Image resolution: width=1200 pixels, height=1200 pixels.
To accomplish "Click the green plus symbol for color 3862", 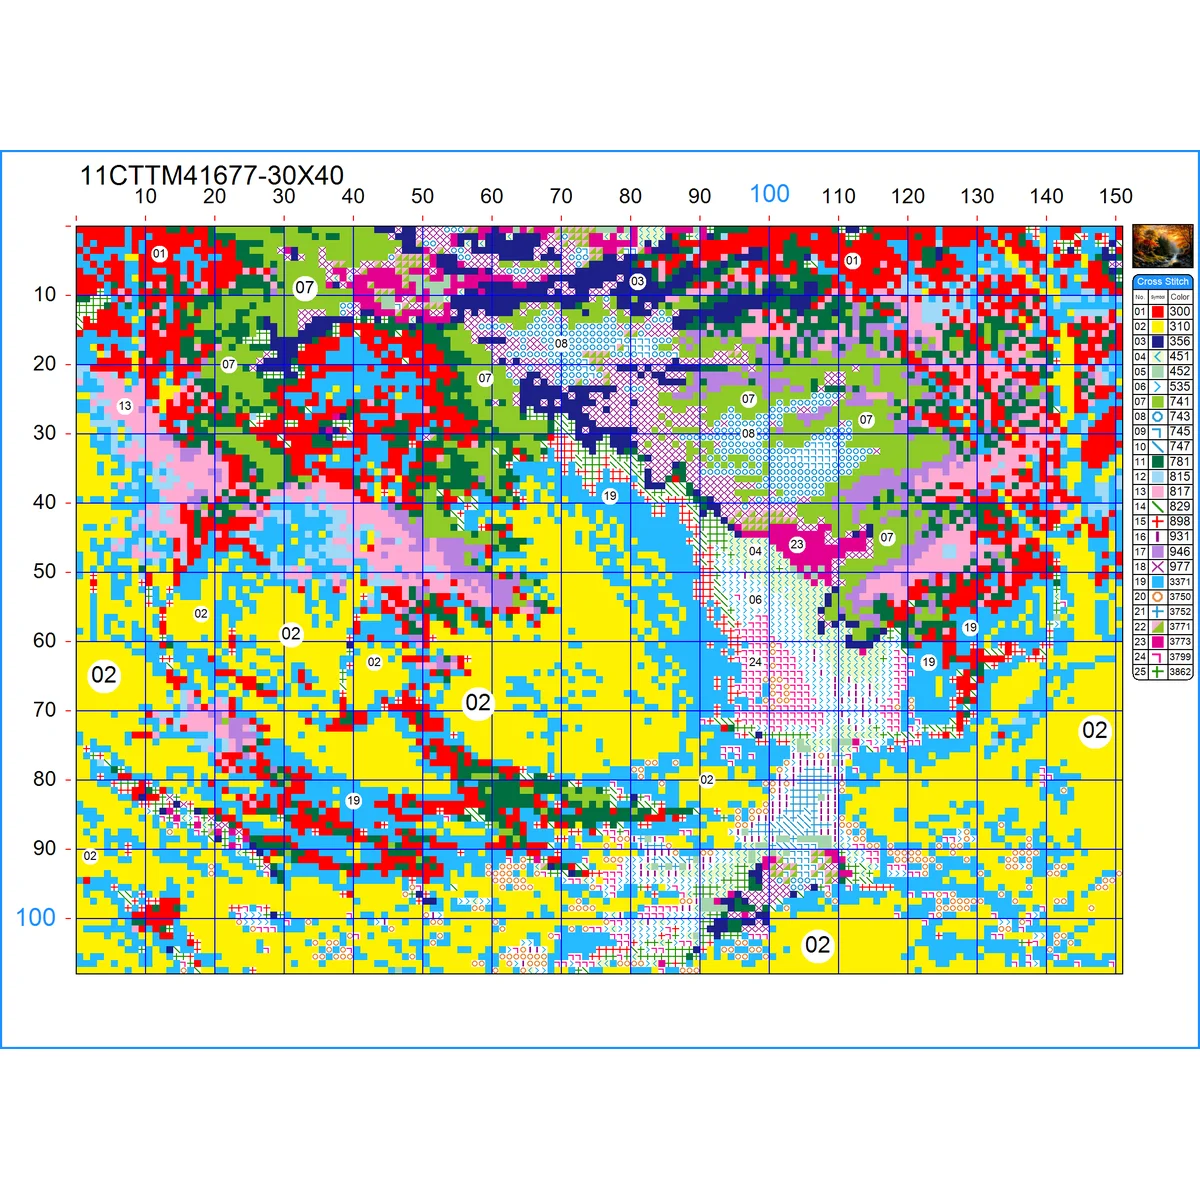I will click(x=1157, y=672).
